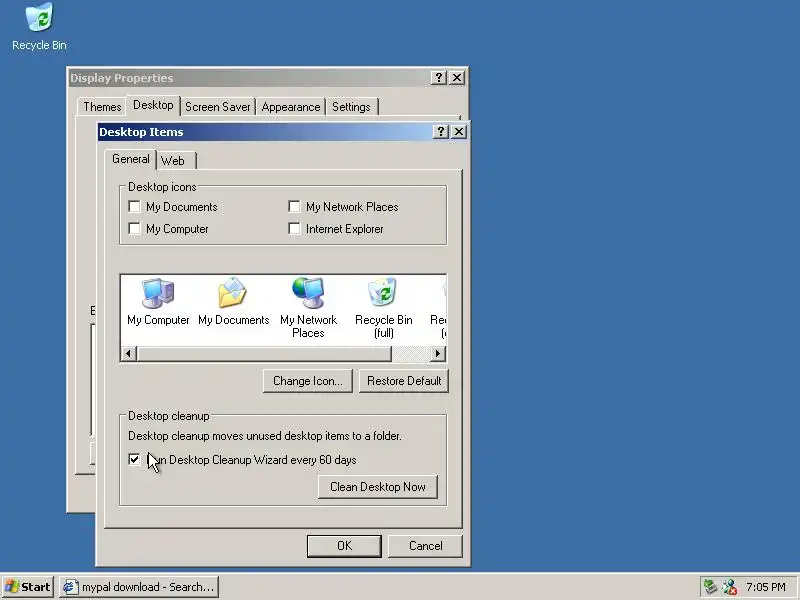Select the My Documents folder icon

tap(233, 302)
